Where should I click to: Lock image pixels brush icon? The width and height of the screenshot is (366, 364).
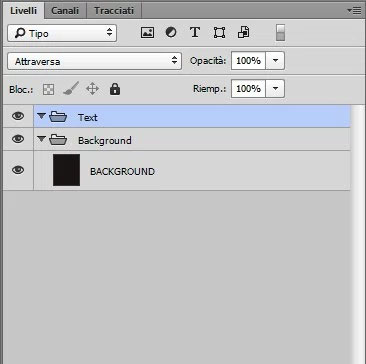click(71, 89)
